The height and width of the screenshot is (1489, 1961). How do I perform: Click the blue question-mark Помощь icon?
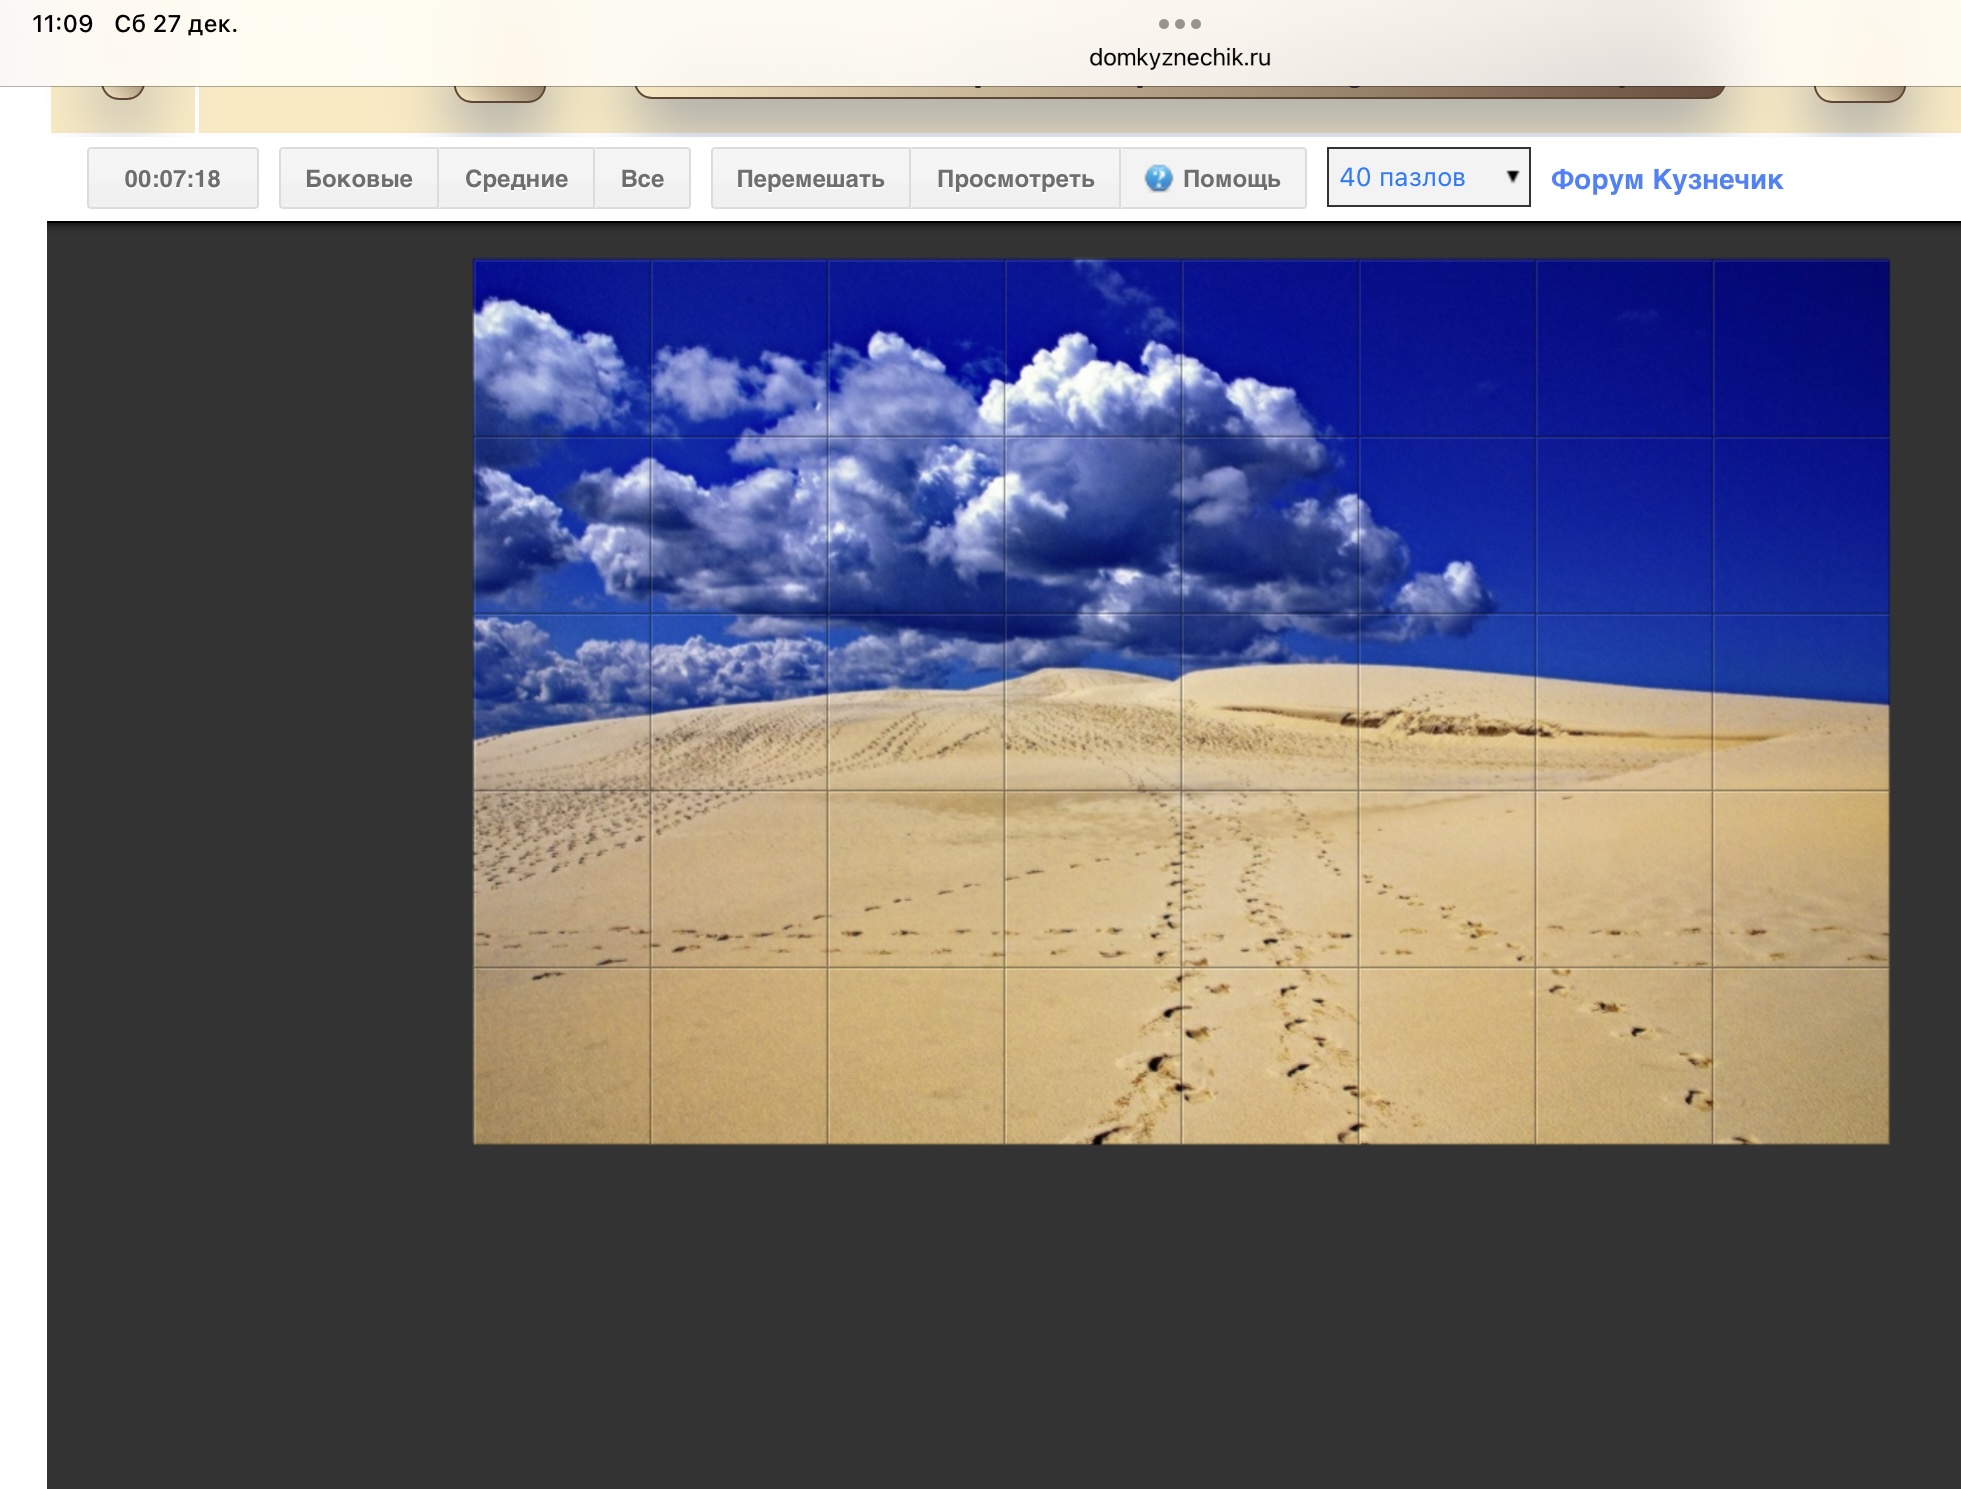pos(1158,178)
